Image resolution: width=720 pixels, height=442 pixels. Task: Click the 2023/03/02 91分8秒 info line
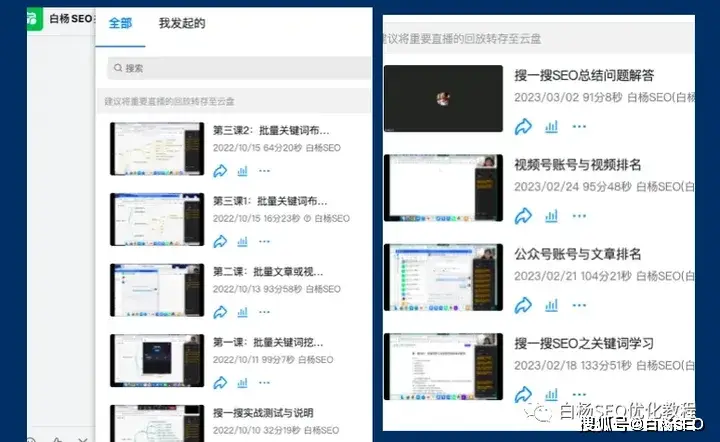coord(604,97)
